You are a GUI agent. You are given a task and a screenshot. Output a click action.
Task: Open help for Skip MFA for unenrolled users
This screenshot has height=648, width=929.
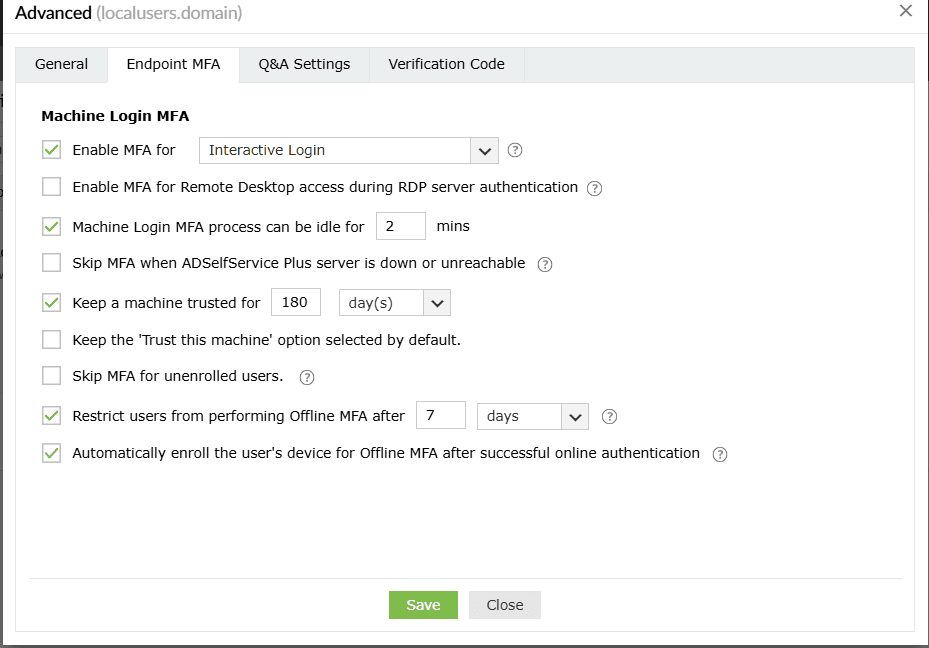(x=307, y=377)
